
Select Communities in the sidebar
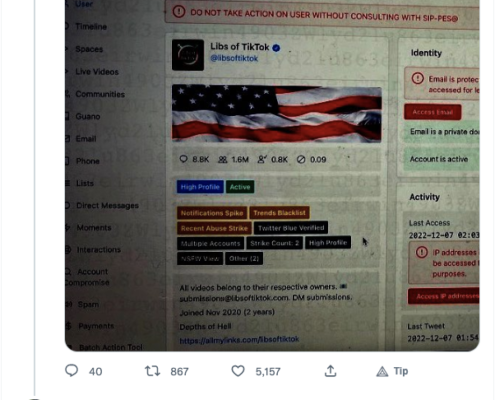[100, 94]
